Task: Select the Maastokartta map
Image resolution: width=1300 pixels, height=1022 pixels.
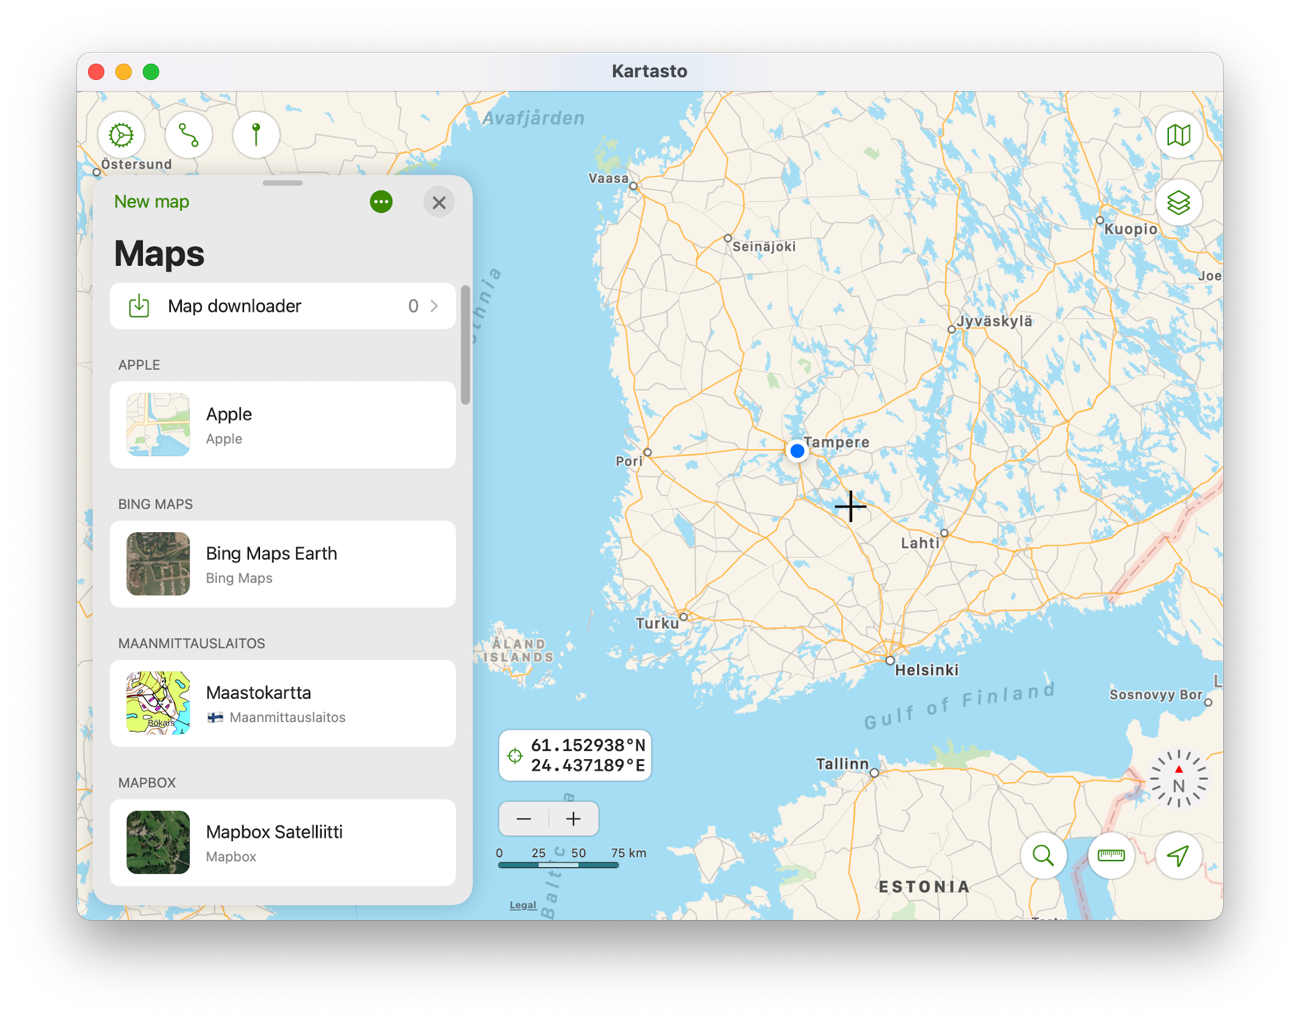Action: tap(283, 703)
